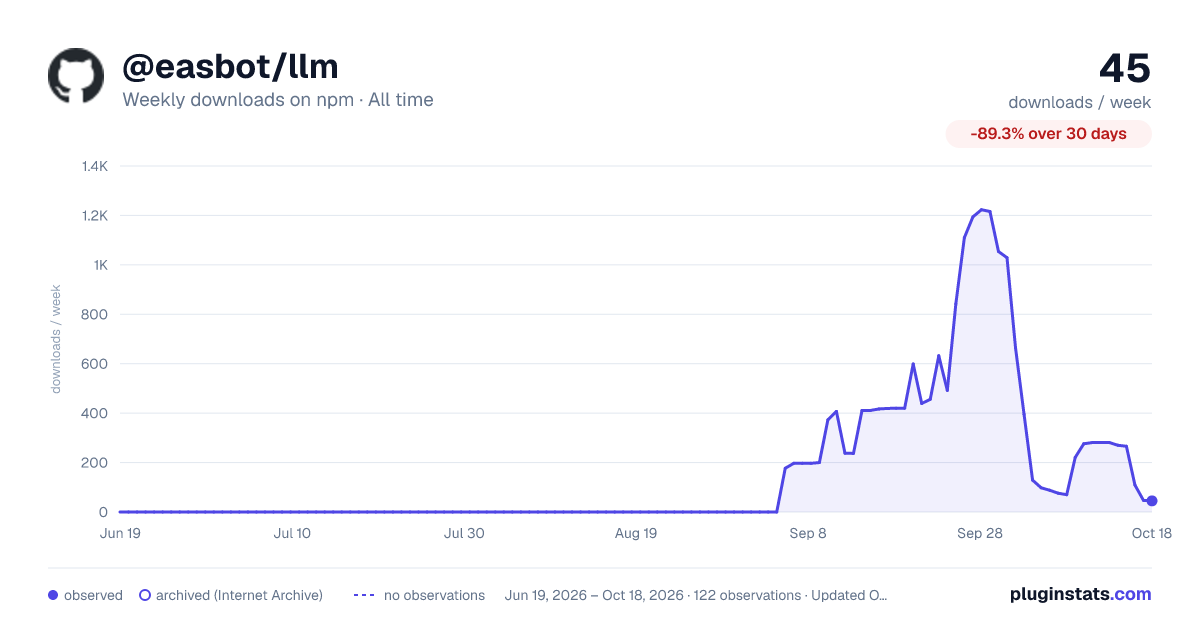Click the Jun 19 x-axis label
The image size is (1200, 630).
tap(120, 533)
